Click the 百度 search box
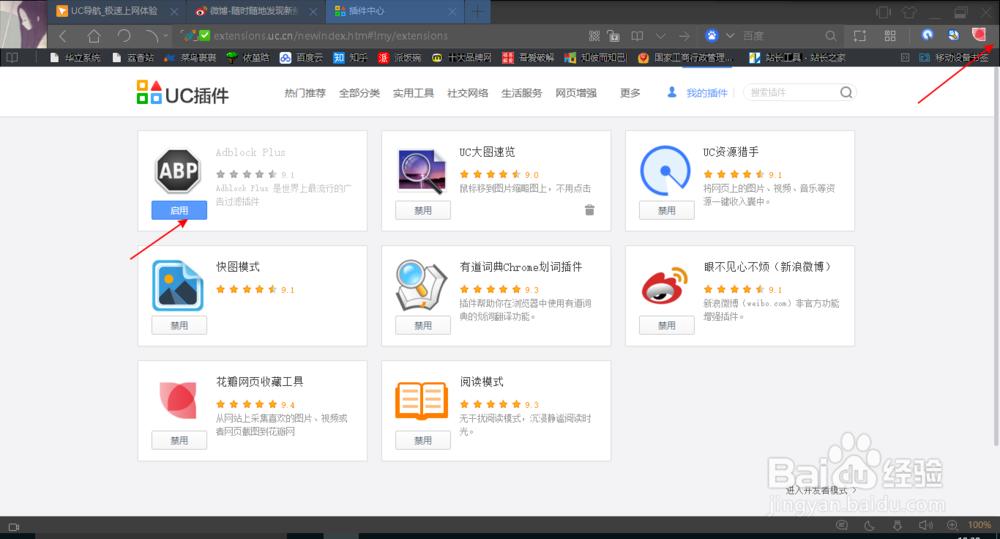Viewport: 1000px width, 539px height. pyautogui.click(x=781, y=36)
